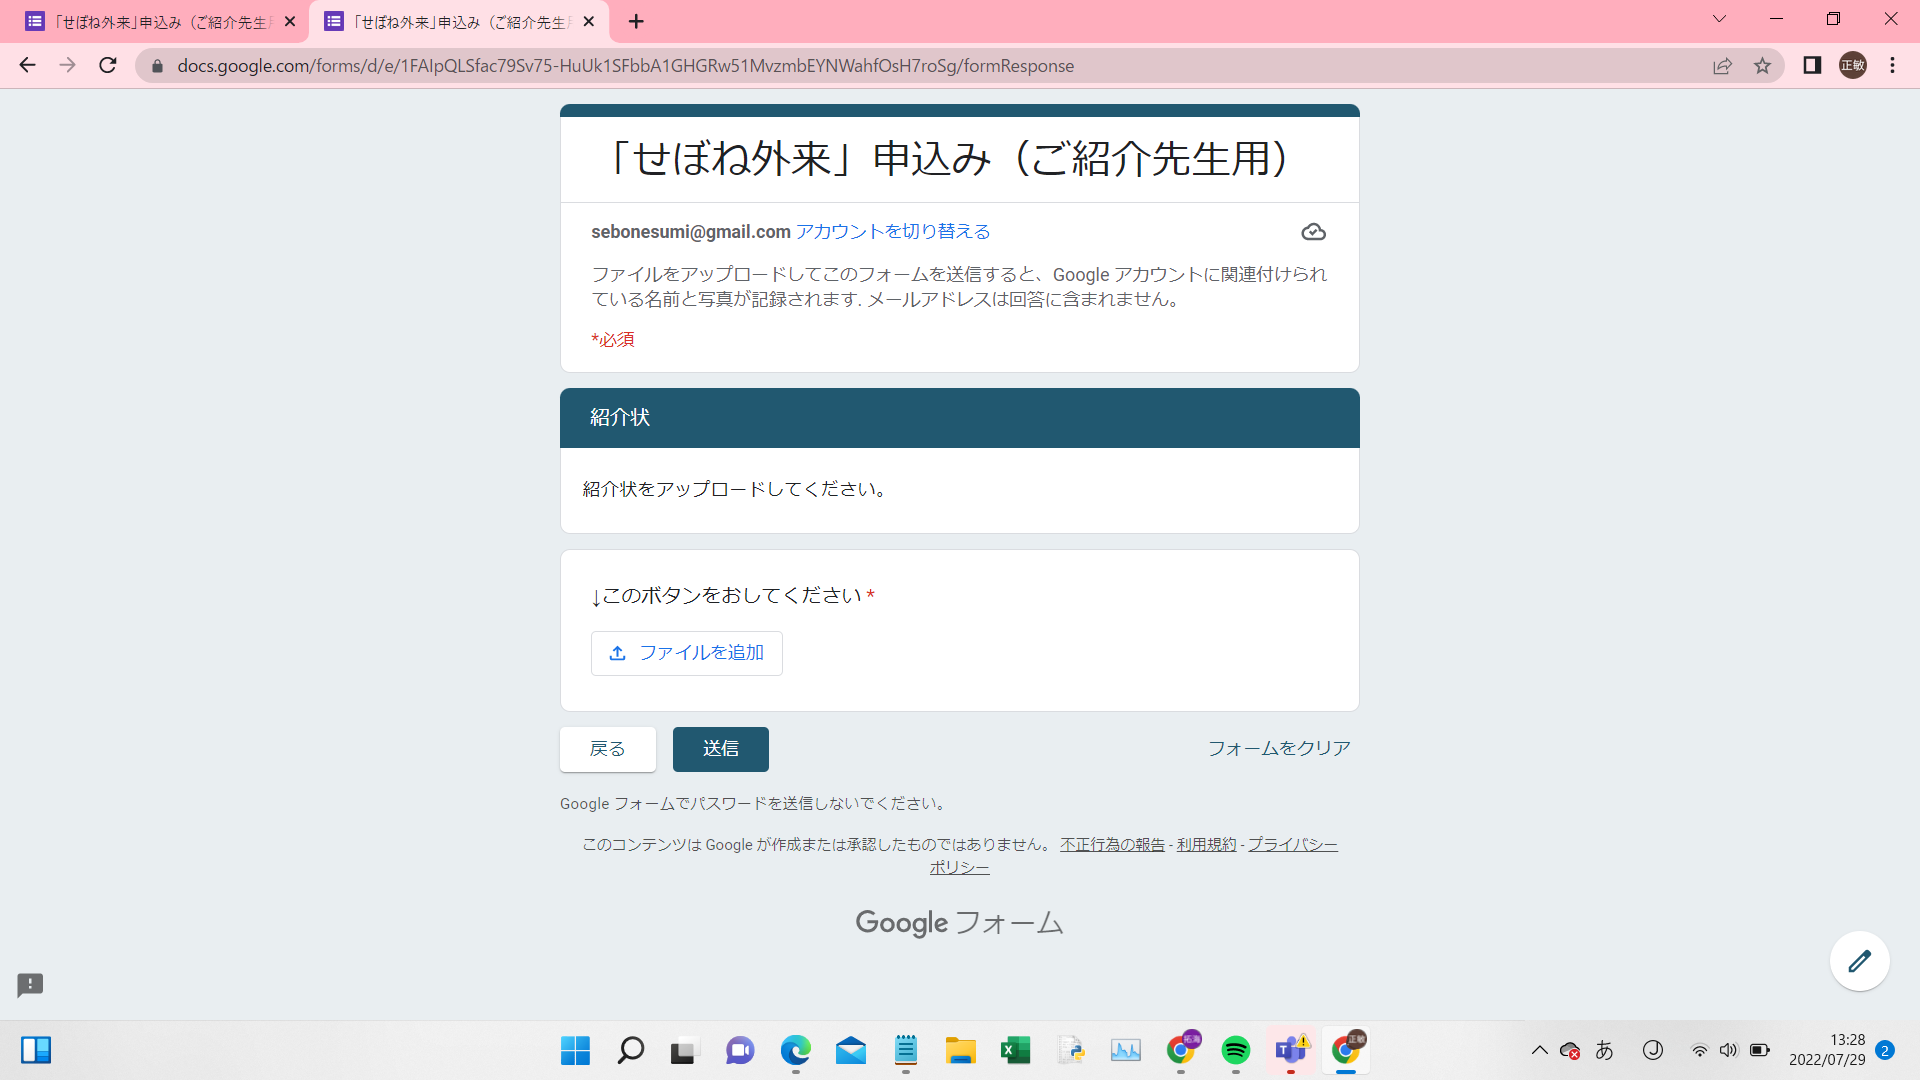Submit the form with 送信
The height and width of the screenshot is (1080, 1920).
[x=721, y=749]
